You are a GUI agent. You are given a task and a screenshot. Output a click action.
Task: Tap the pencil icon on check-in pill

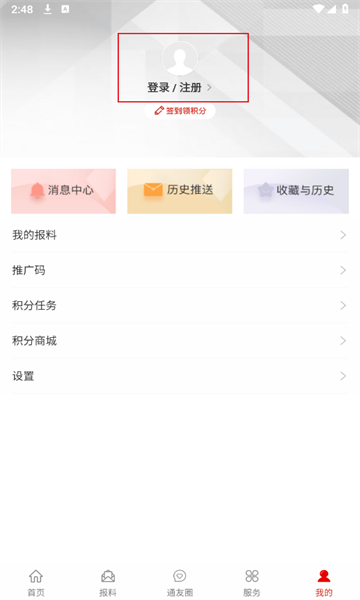(x=159, y=111)
